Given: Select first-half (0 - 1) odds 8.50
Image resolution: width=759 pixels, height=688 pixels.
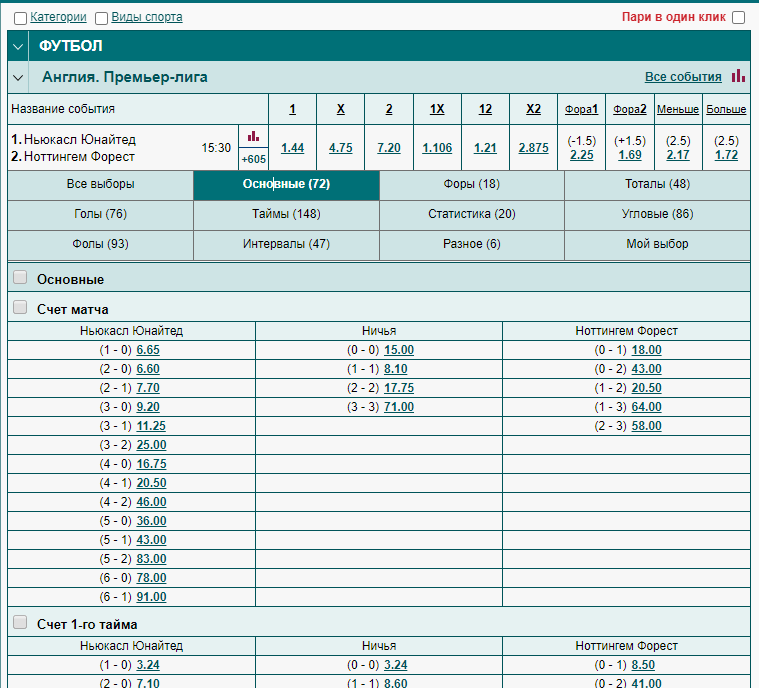Looking at the screenshot, I should pyautogui.click(x=643, y=665).
